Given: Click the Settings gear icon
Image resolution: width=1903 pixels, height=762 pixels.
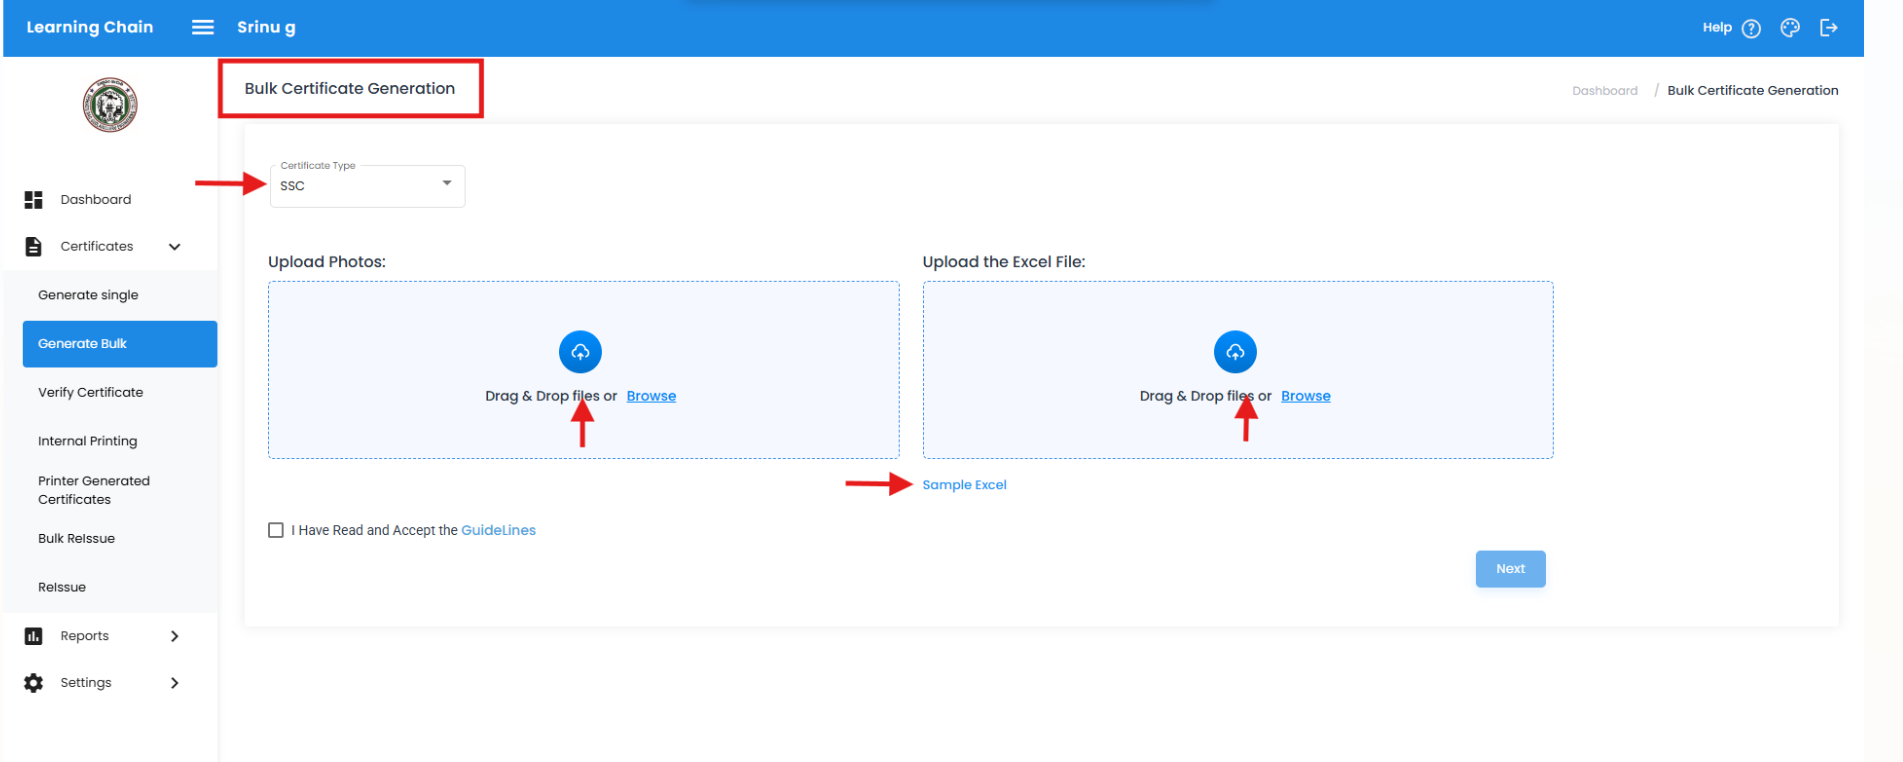Looking at the screenshot, I should [34, 683].
